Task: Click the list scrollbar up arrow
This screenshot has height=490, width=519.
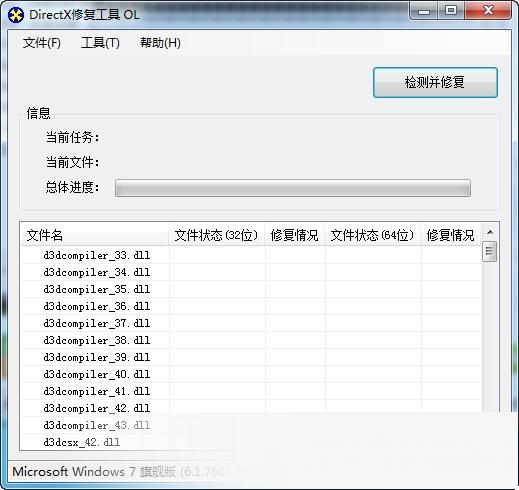Action: 490,232
